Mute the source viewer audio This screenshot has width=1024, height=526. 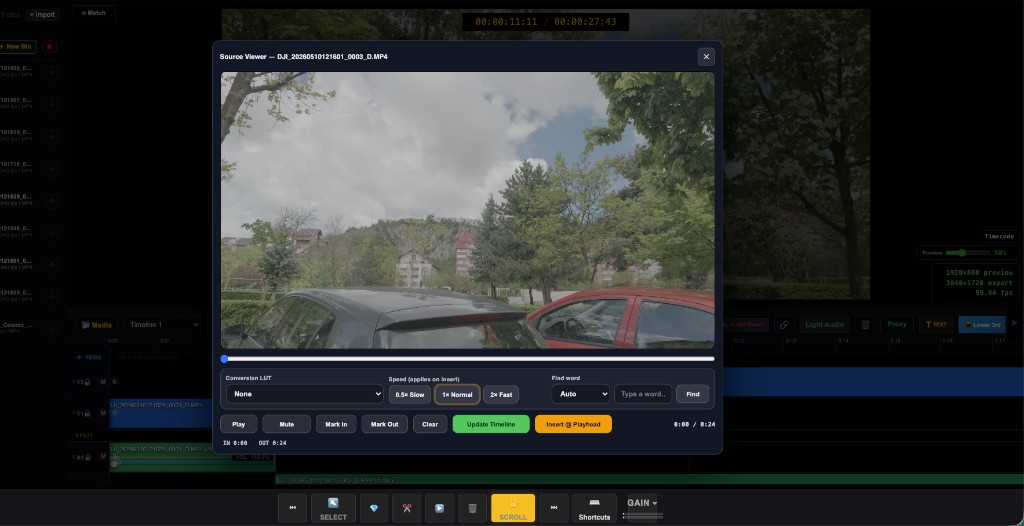[286, 424]
